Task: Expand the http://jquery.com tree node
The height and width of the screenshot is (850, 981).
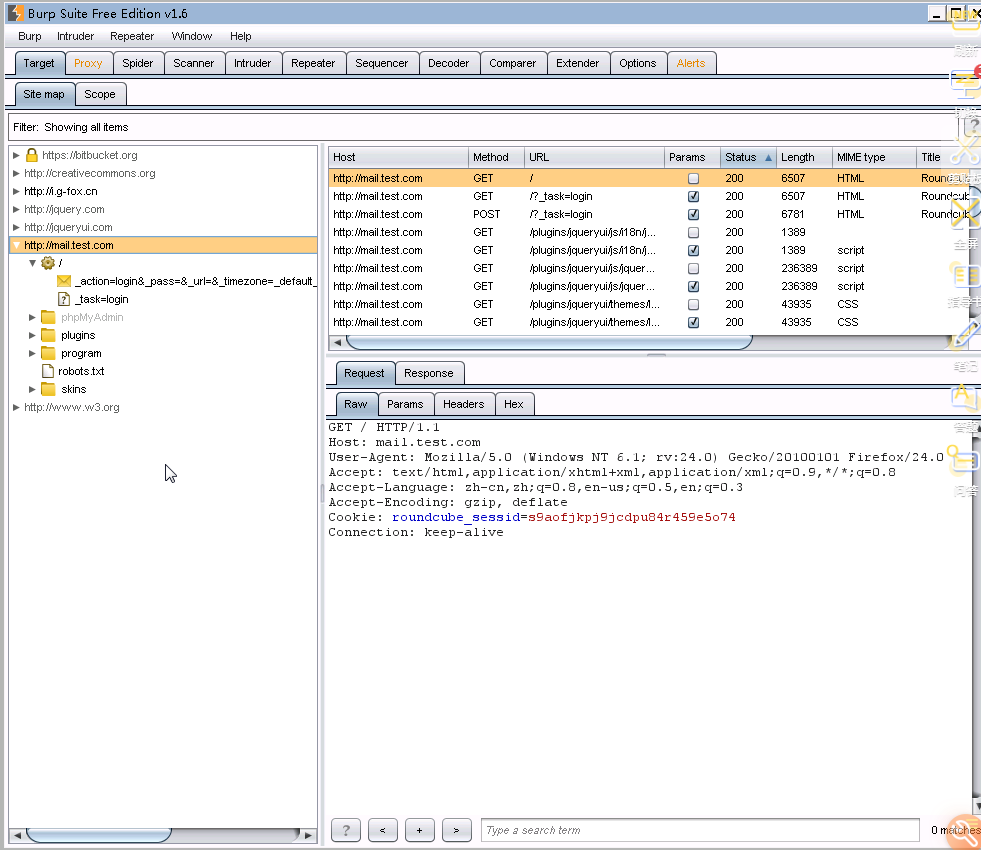Action: (16, 209)
